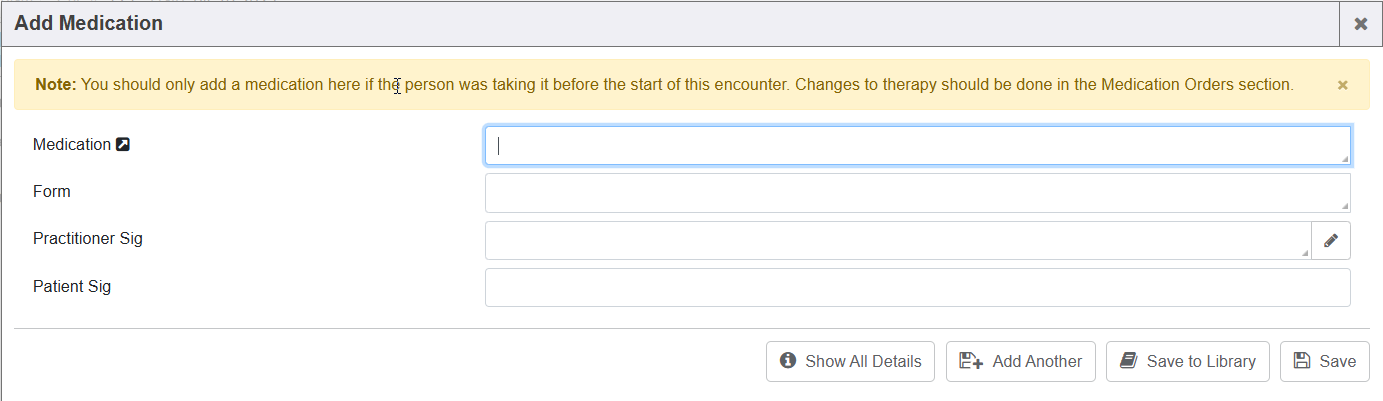Screen dimensions: 1383x401
Task: Click the Form label text
Action: 52,191
